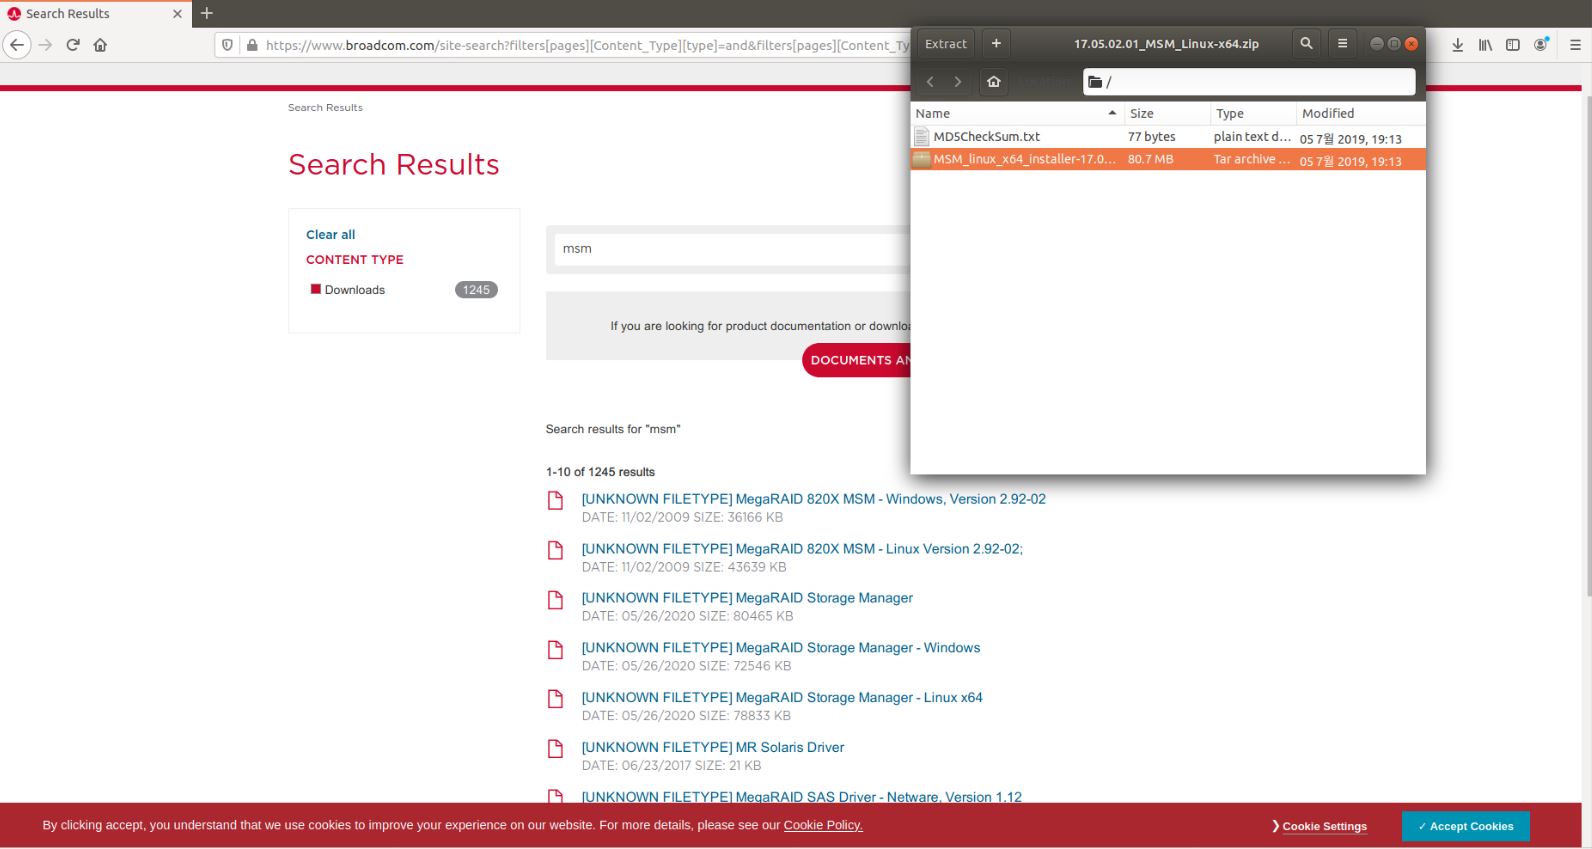The image size is (1592, 849).
Task: Click the tracking protection shield icon
Action: click(228, 45)
